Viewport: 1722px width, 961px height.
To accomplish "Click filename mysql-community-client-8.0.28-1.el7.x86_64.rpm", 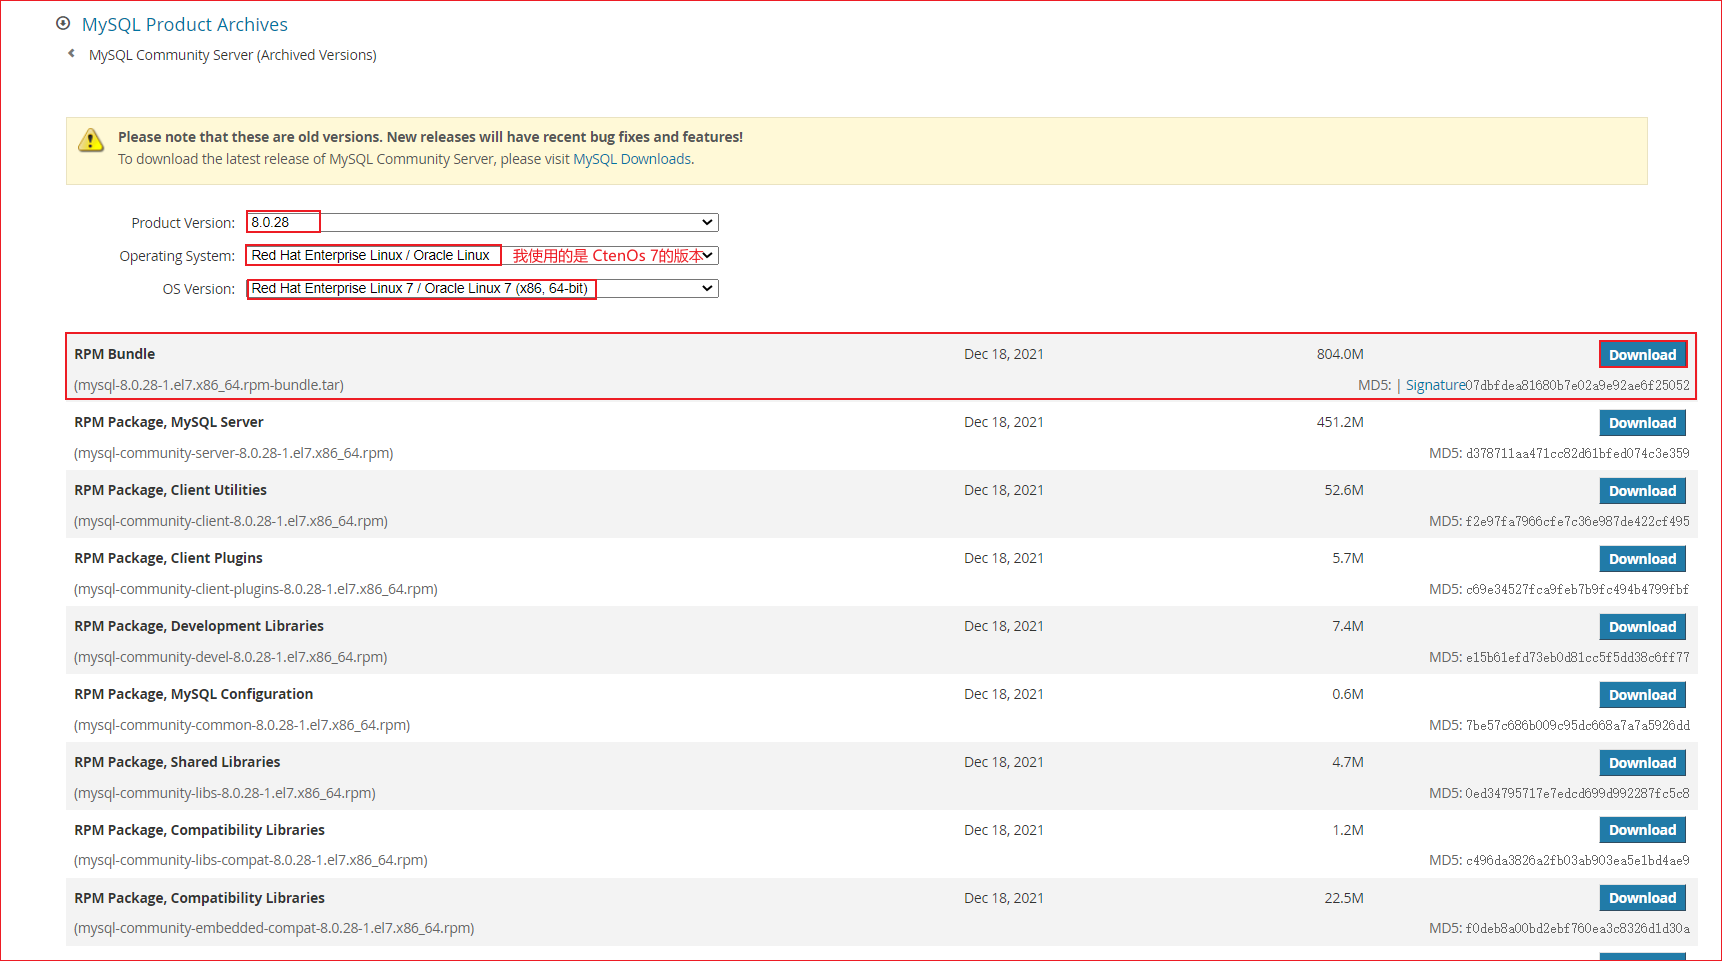I will pos(231,521).
